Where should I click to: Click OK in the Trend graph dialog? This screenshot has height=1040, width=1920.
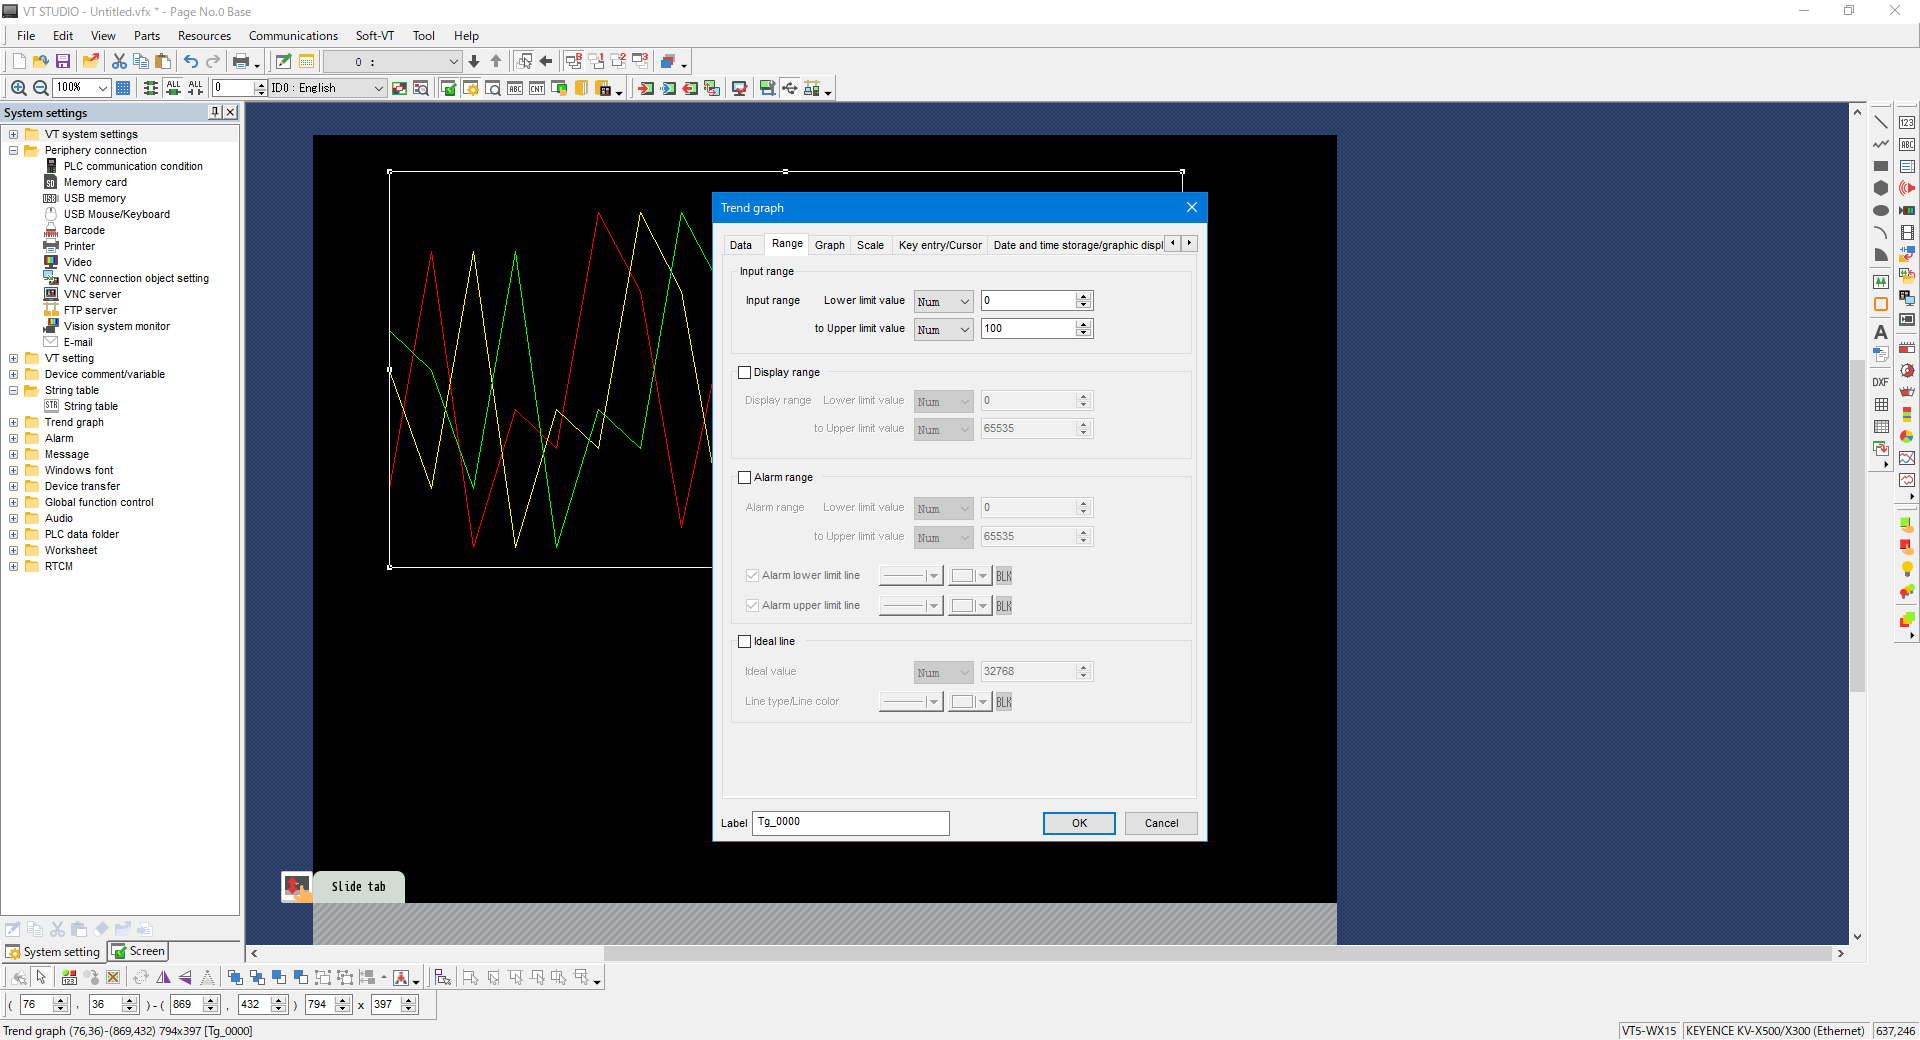1079,823
